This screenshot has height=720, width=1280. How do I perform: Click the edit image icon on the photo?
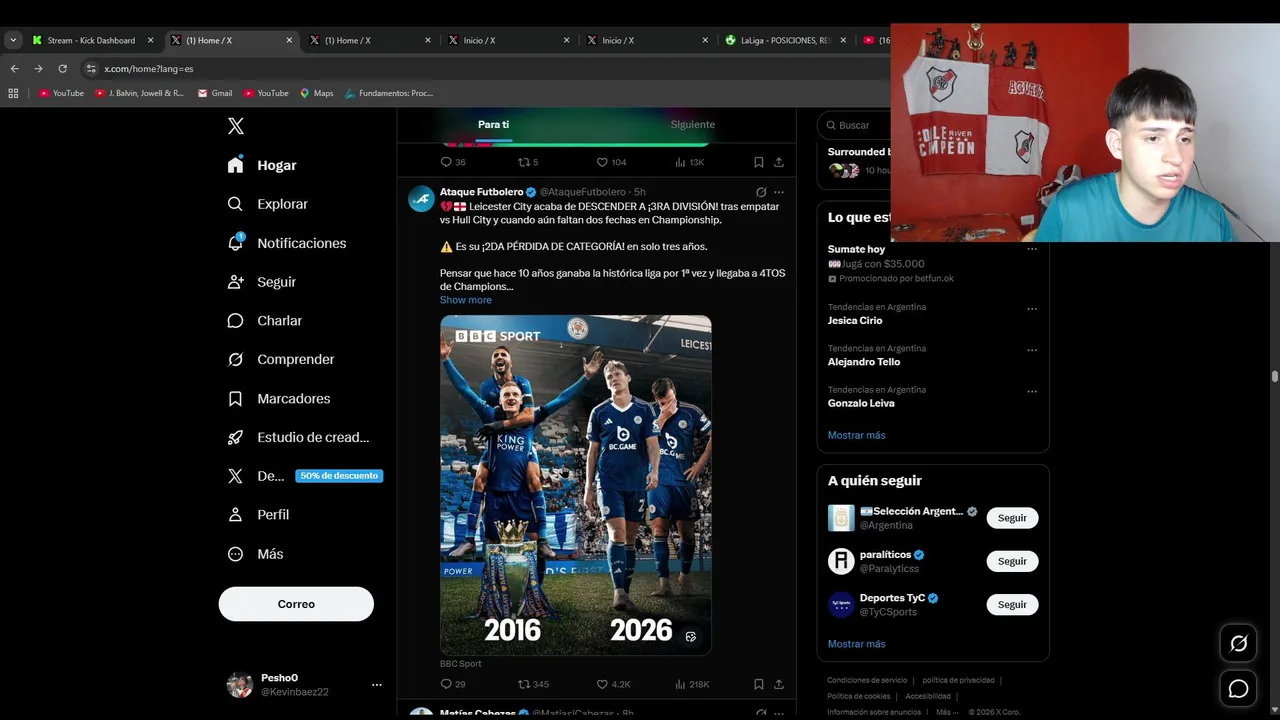pyautogui.click(x=690, y=636)
